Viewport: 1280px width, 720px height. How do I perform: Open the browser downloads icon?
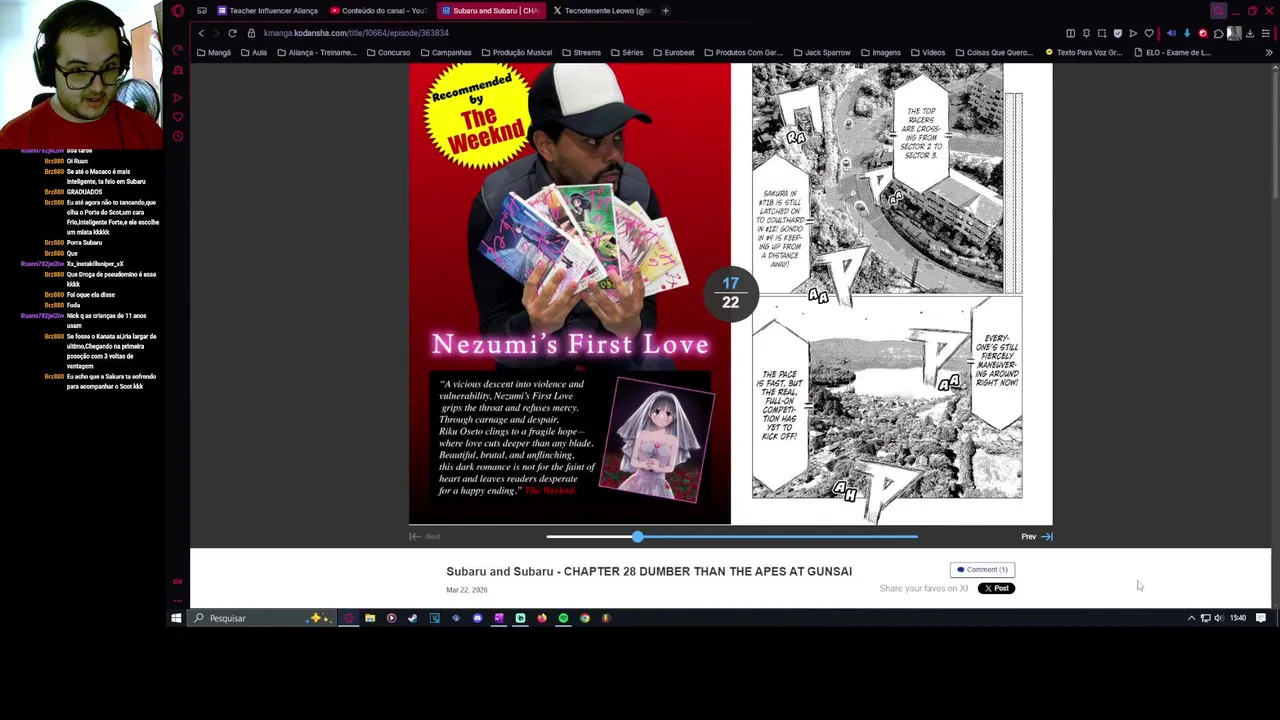[x=1250, y=33]
